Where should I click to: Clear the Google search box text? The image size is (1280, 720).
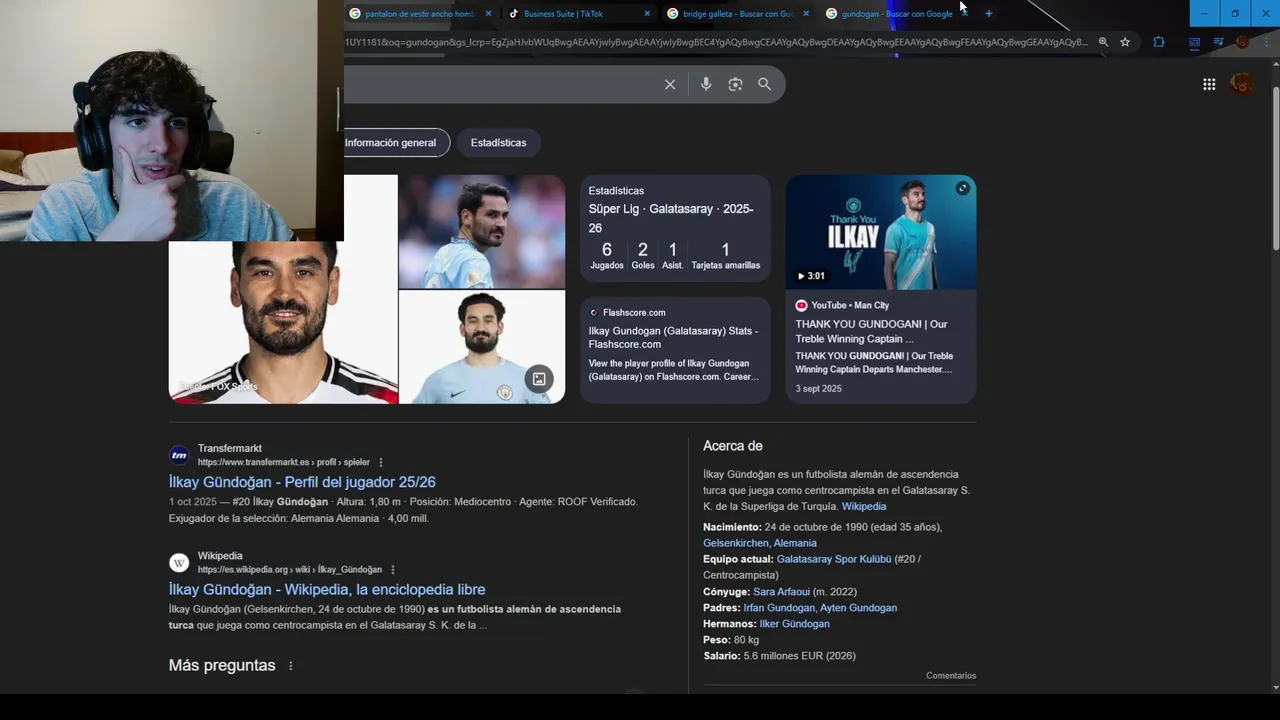point(670,85)
